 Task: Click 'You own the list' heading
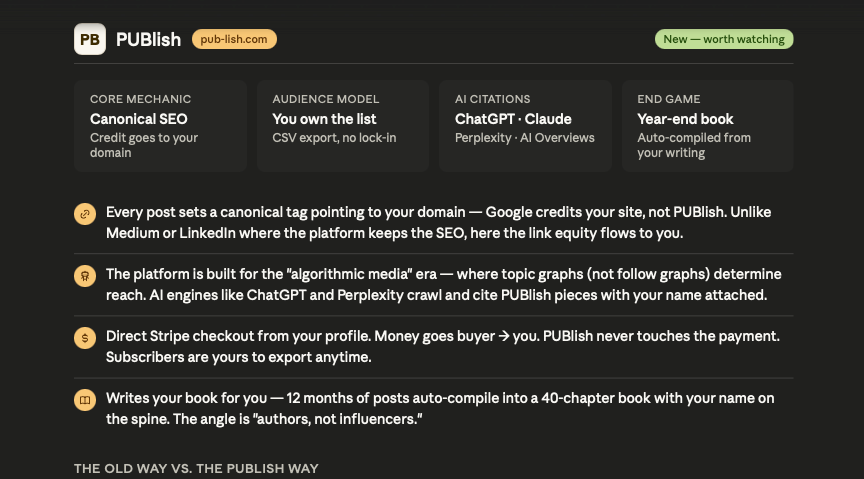coord(324,119)
